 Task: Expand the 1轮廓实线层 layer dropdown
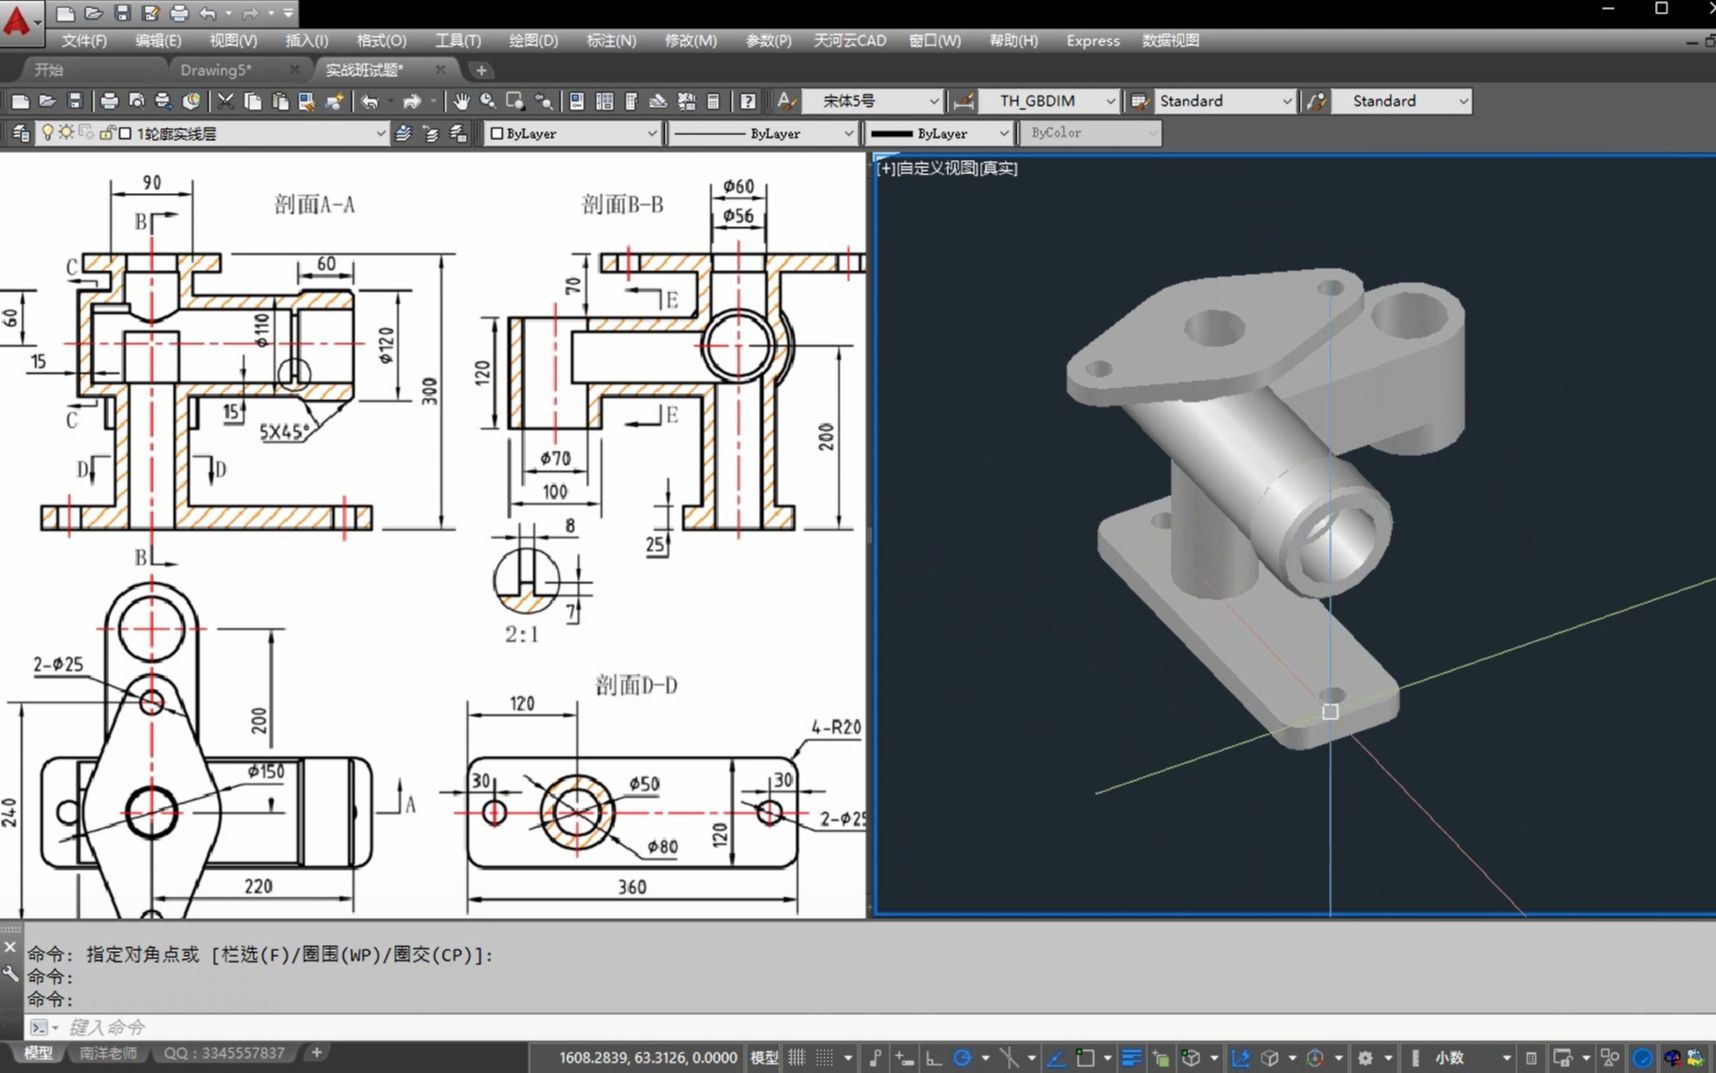[x=380, y=133]
